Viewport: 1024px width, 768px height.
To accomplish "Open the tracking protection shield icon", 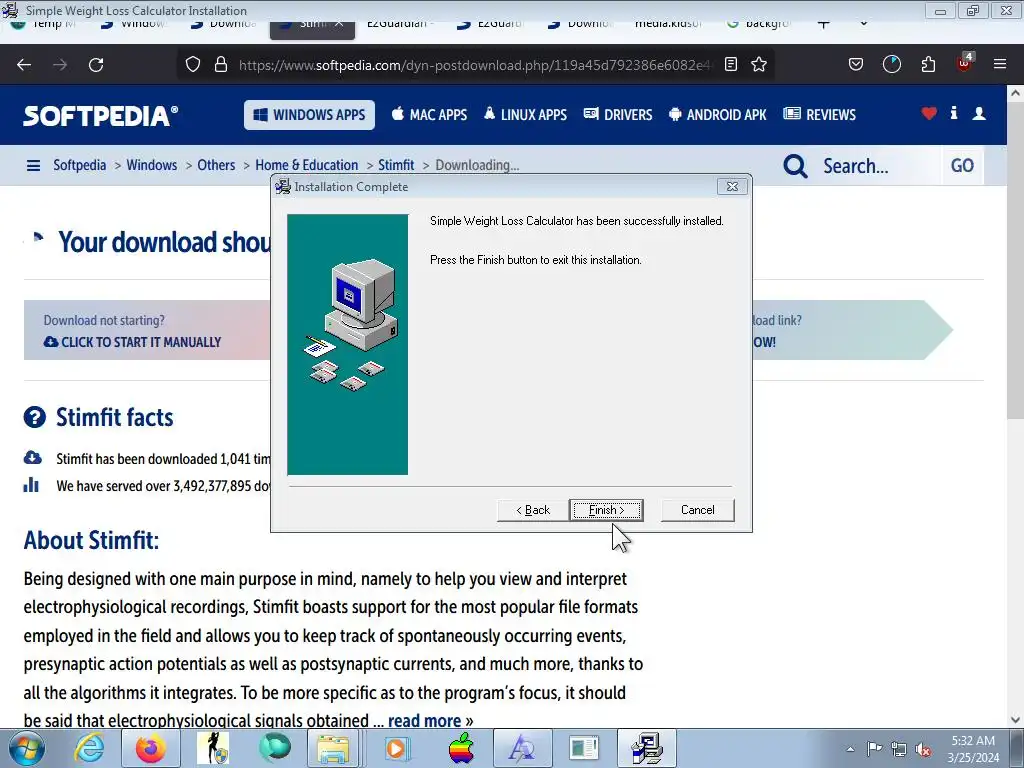I will pos(193,65).
